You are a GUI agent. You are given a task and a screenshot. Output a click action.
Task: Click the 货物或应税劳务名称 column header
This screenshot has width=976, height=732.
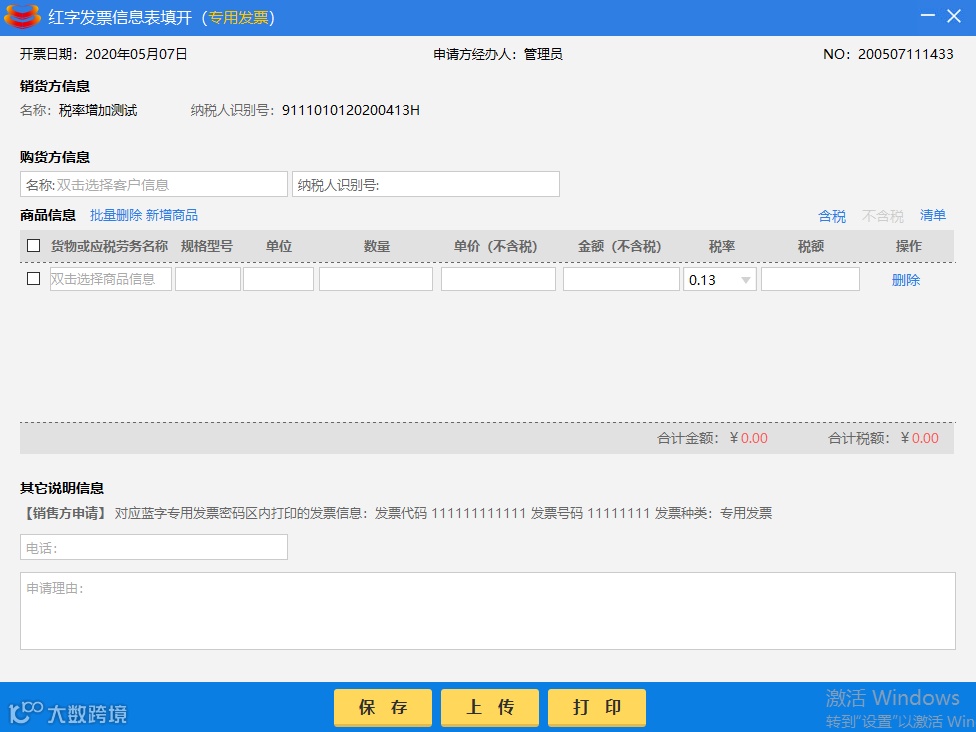(x=110, y=246)
